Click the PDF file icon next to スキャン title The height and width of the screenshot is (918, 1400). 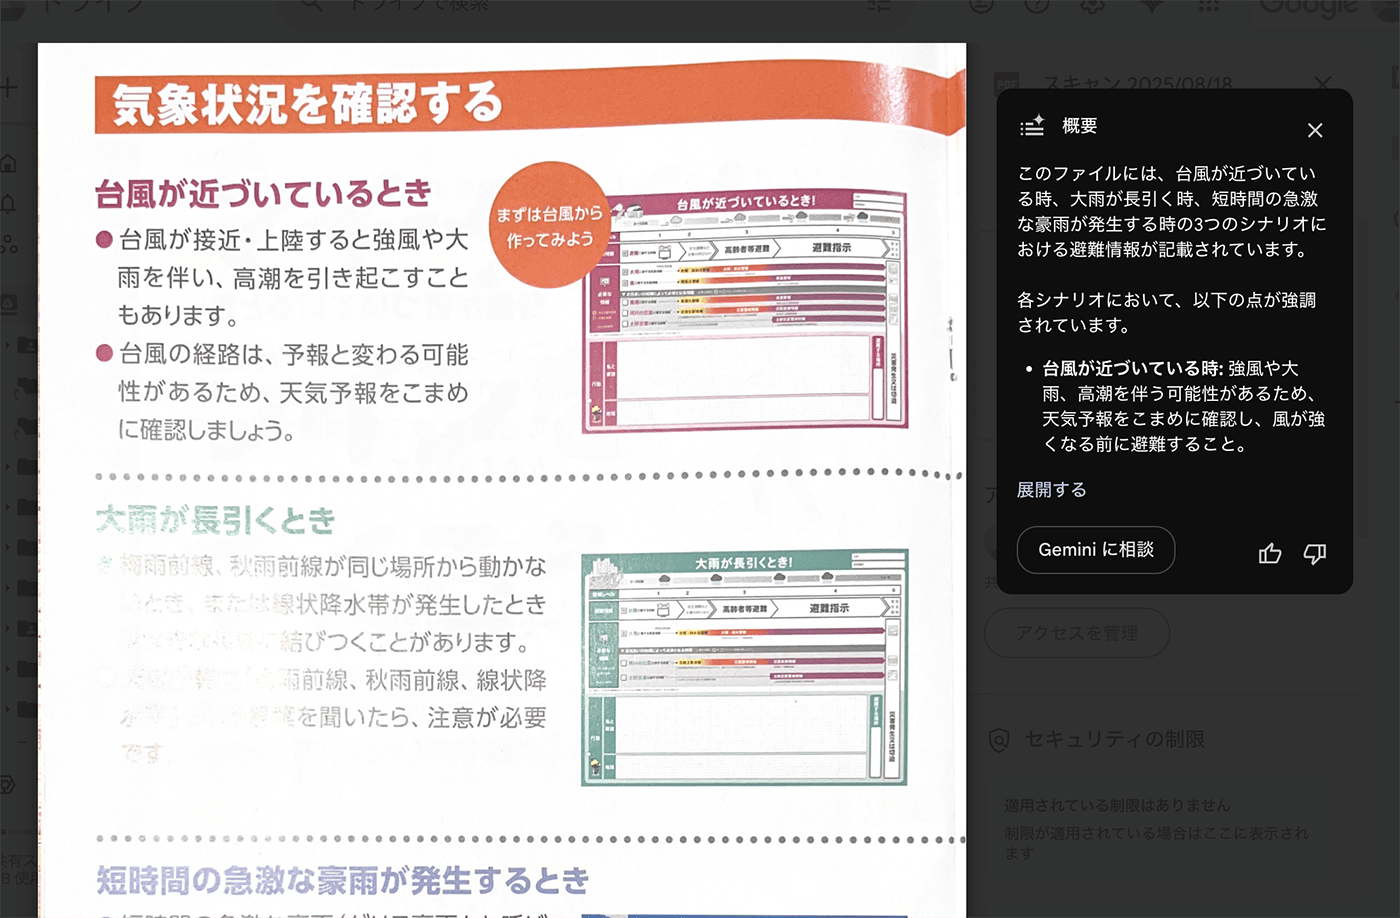coord(1007,84)
